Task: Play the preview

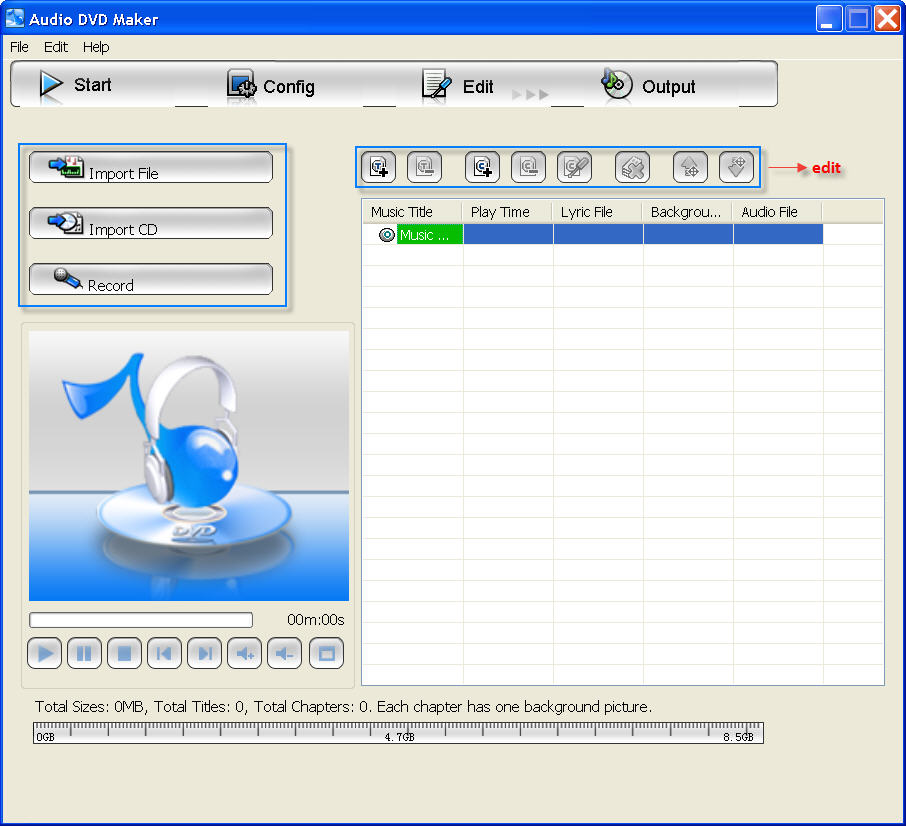Action: click(x=44, y=653)
